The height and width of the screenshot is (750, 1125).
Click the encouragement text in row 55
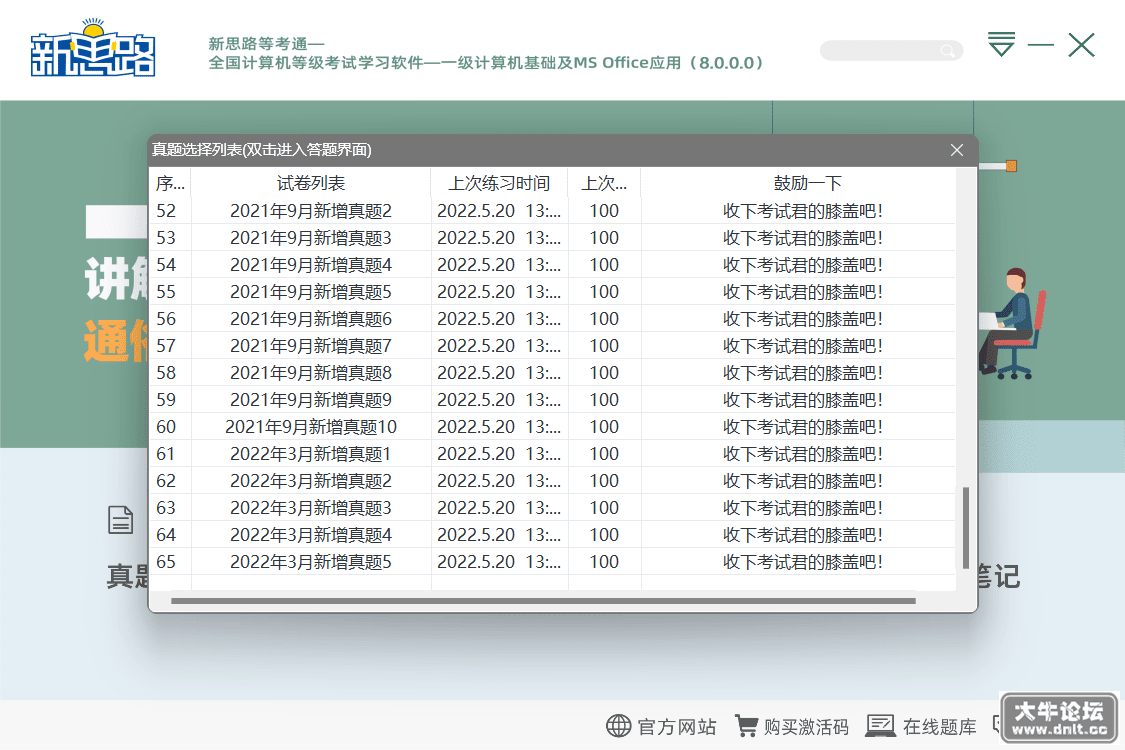(x=802, y=292)
